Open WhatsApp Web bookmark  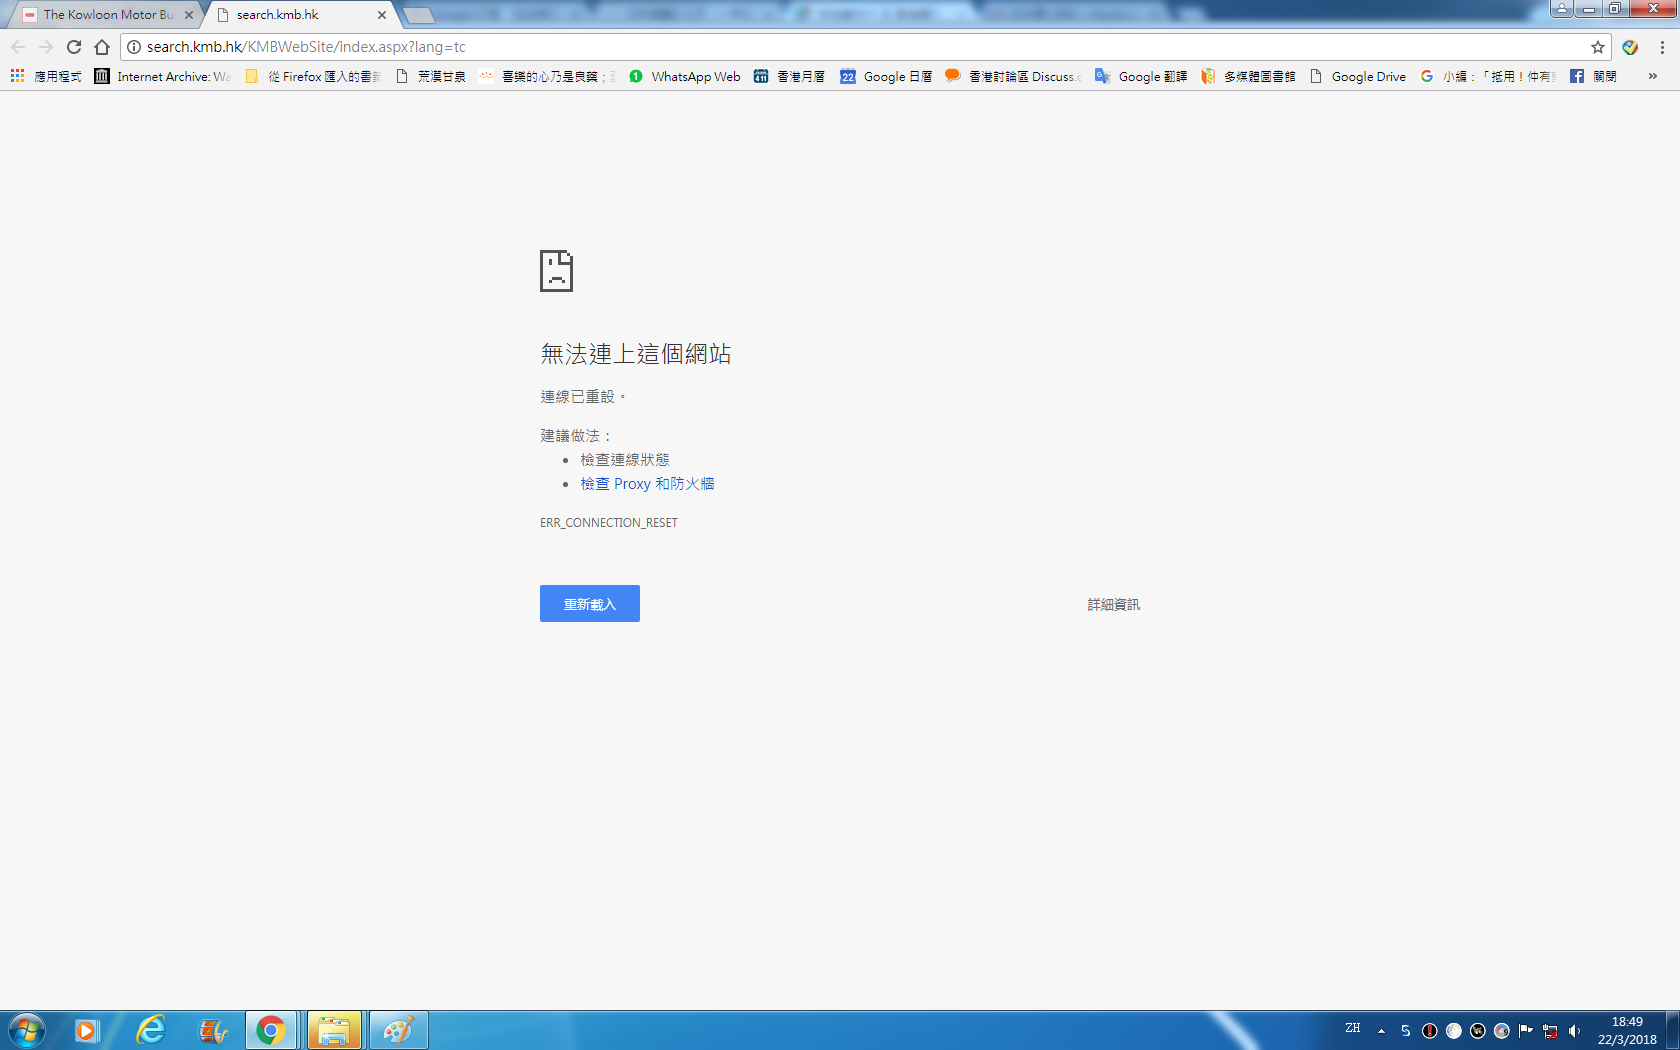[x=685, y=76]
